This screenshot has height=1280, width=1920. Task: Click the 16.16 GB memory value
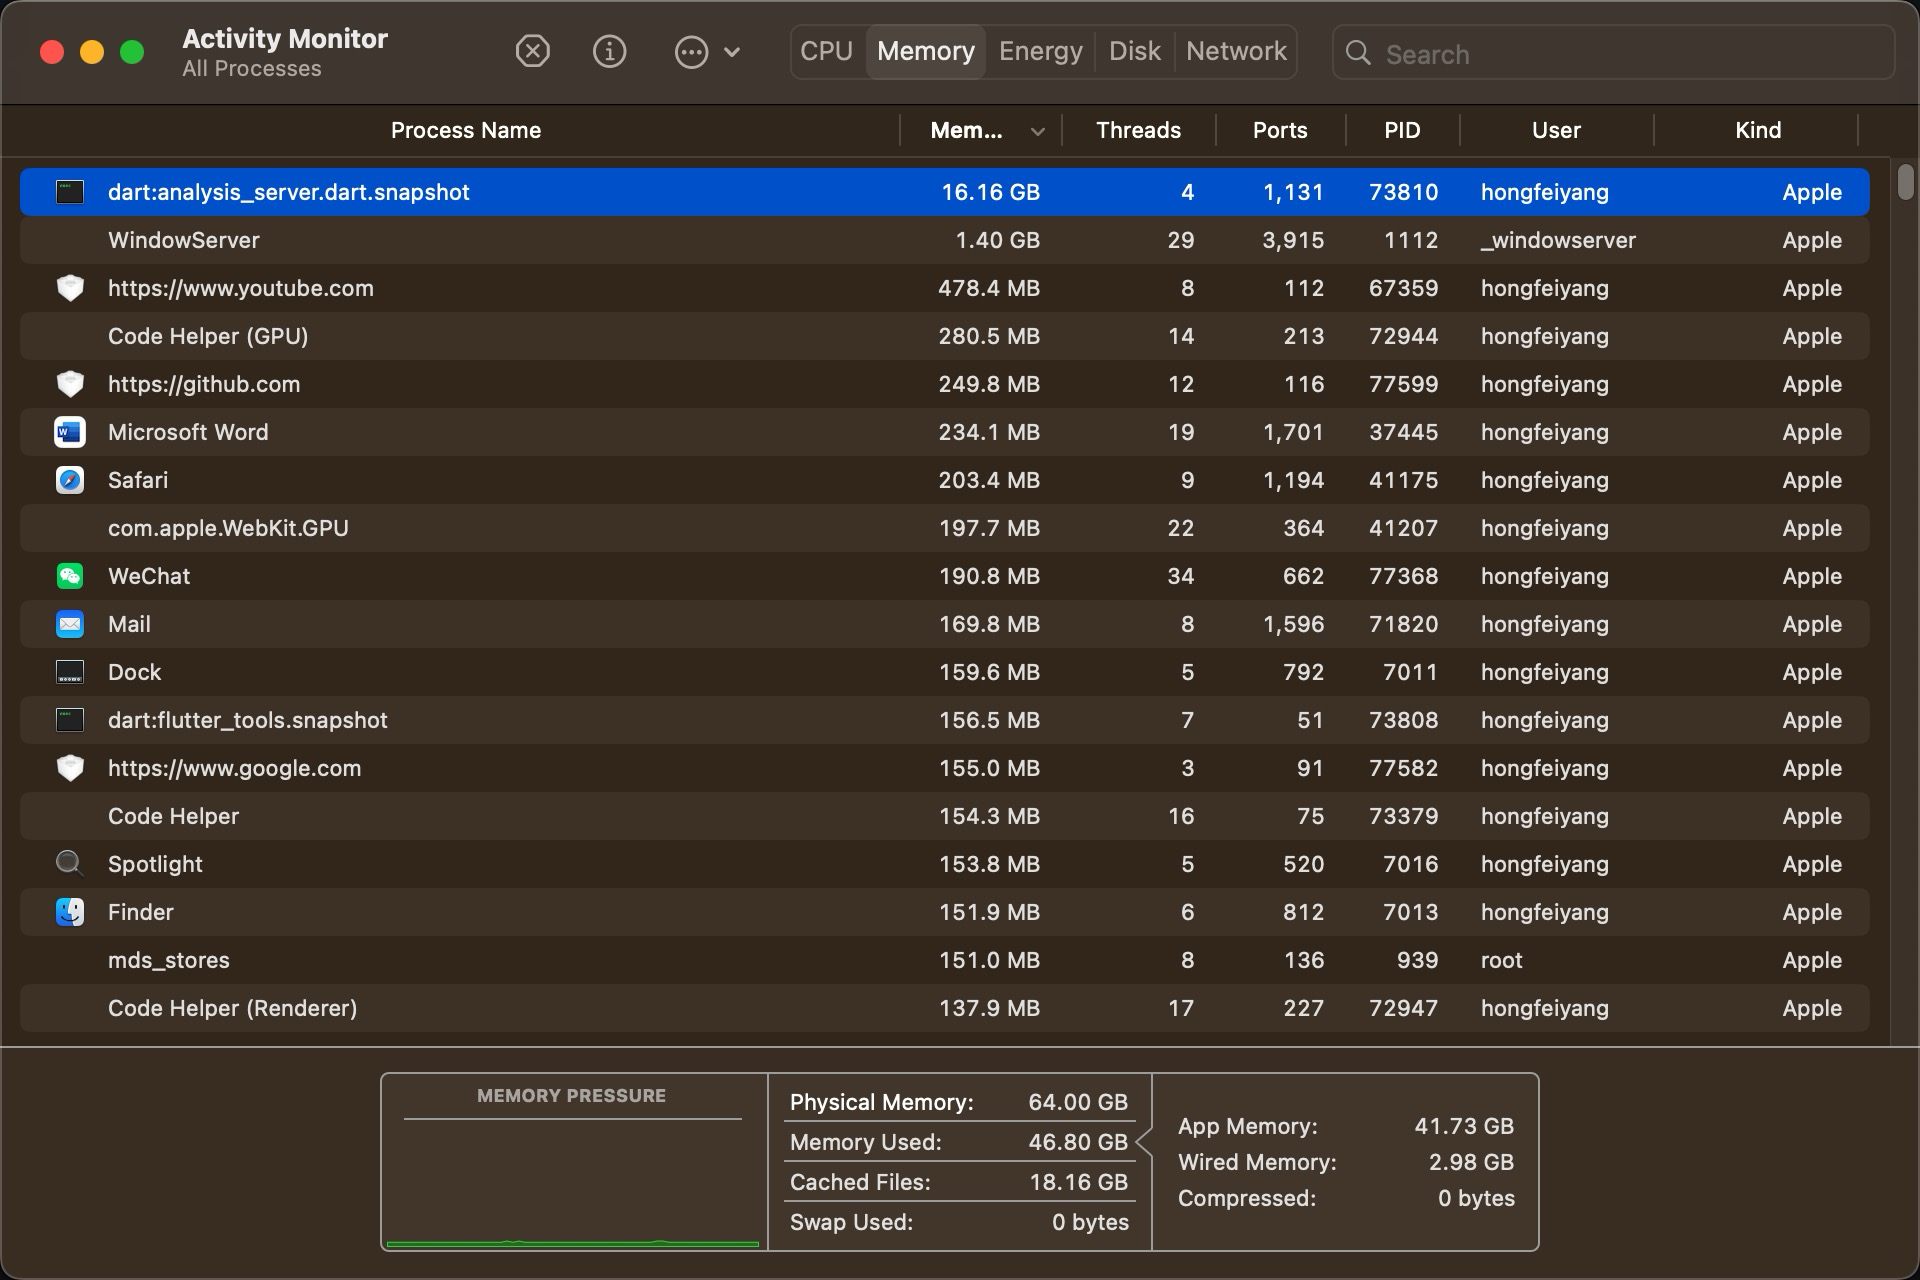pos(990,192)
